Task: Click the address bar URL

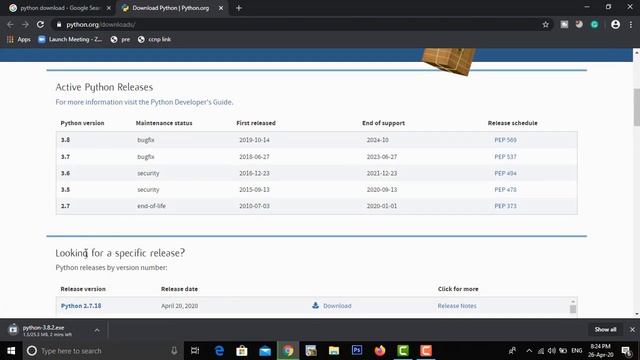Action: [x=101, y=24]
